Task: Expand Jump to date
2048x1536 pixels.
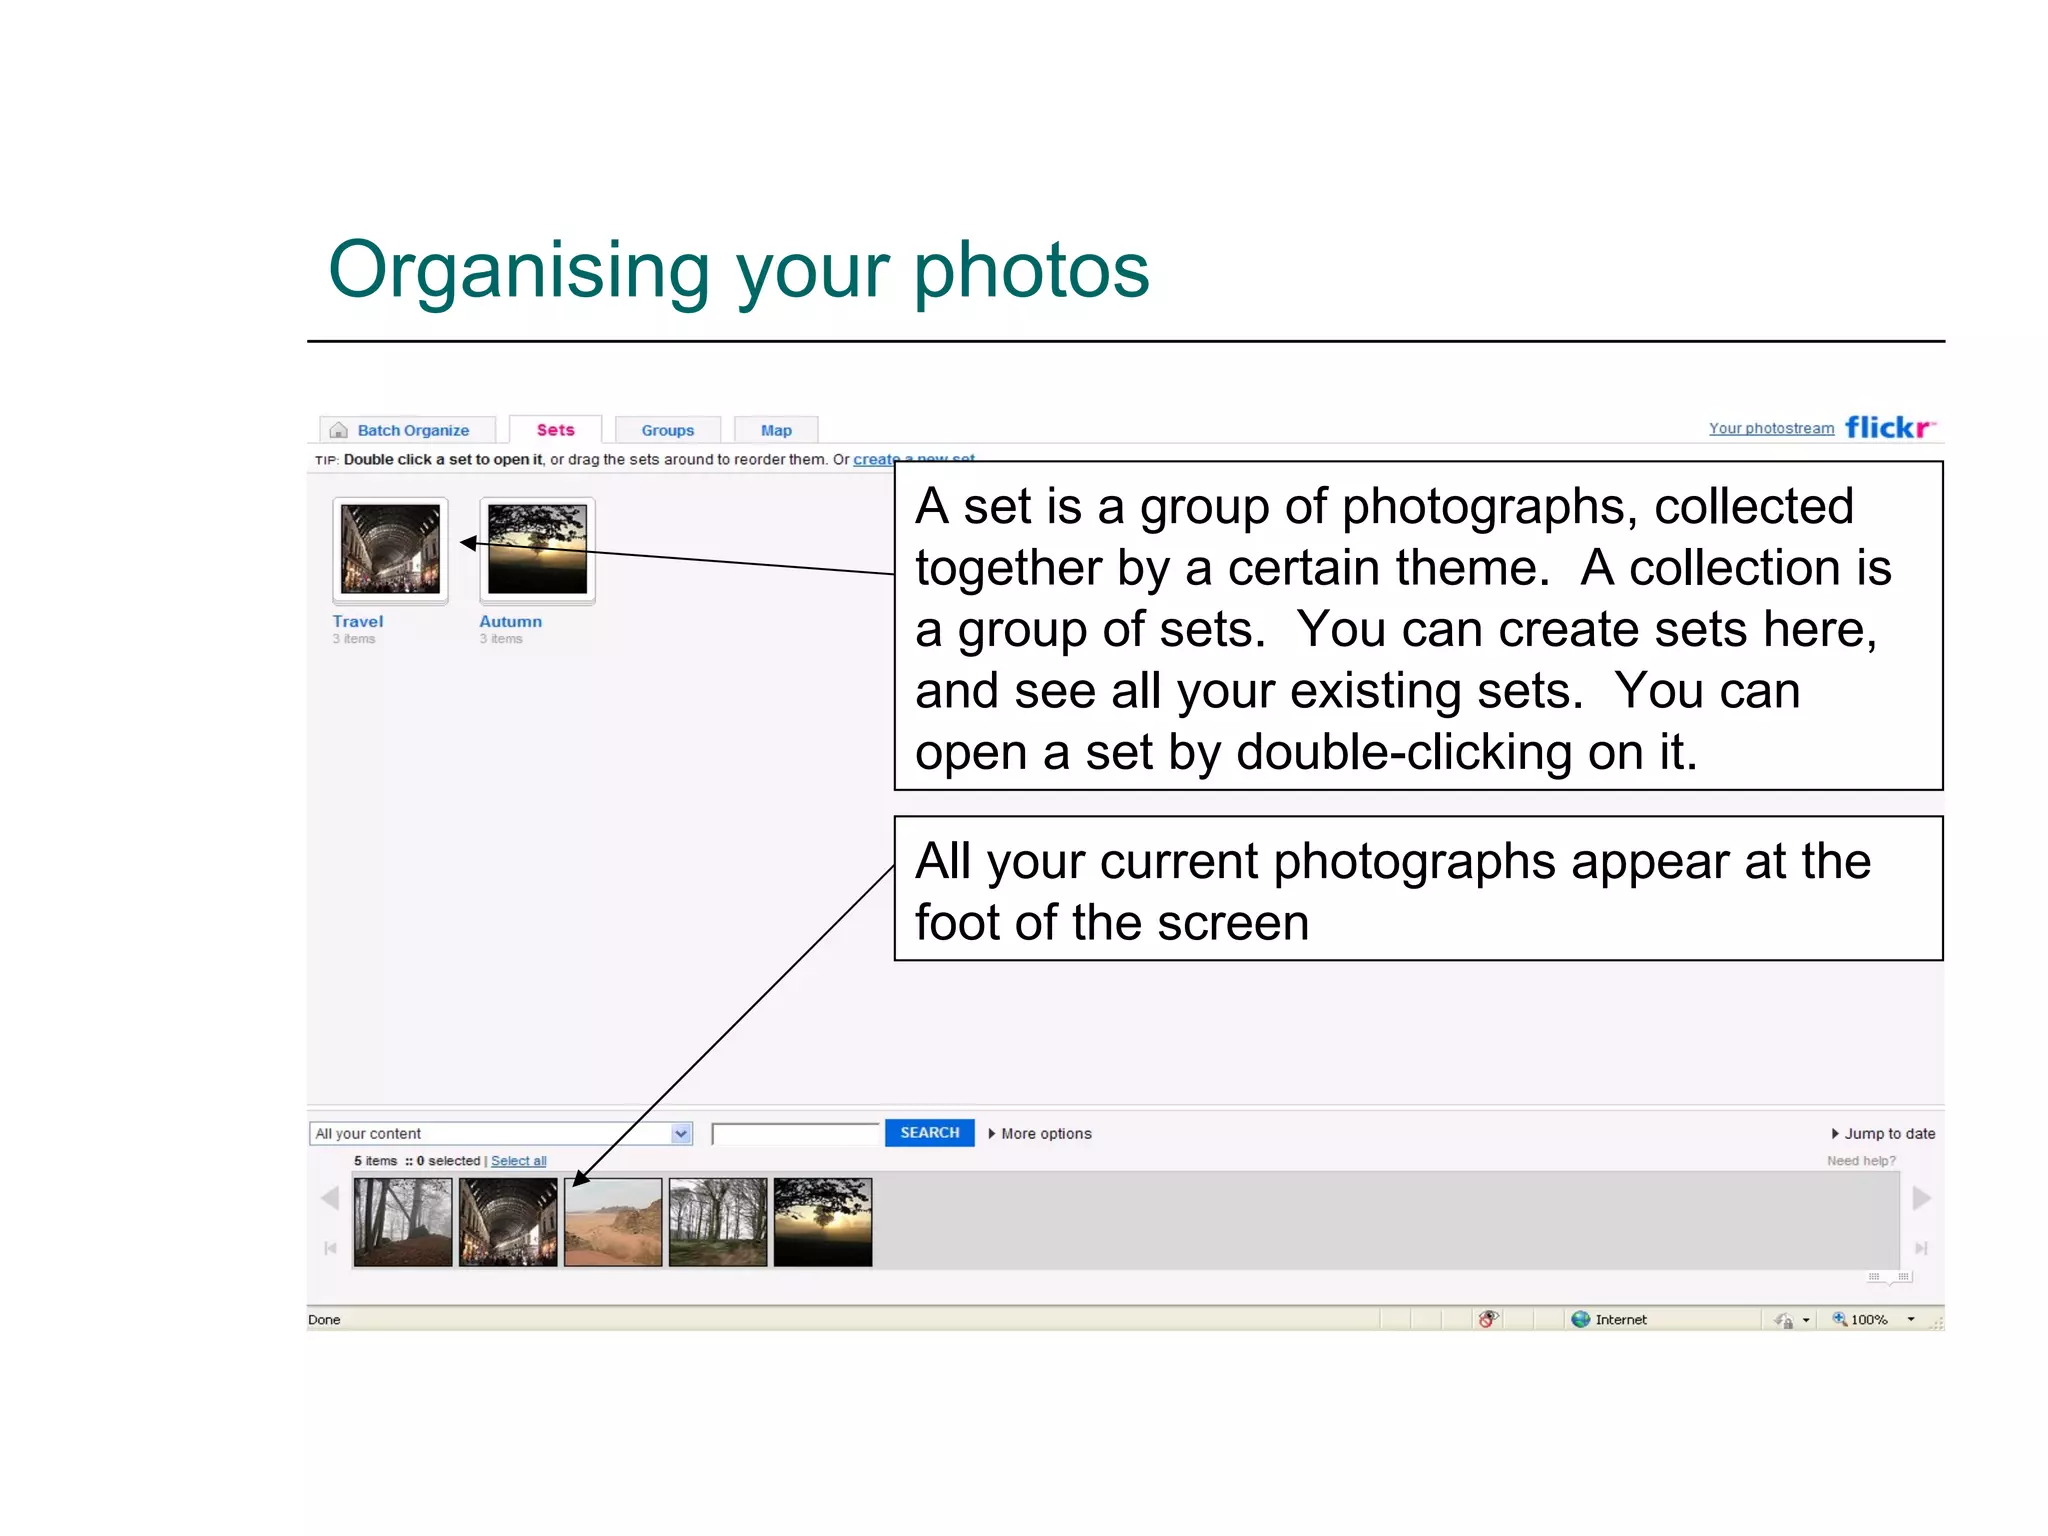Action: tap(1883, 1133)
